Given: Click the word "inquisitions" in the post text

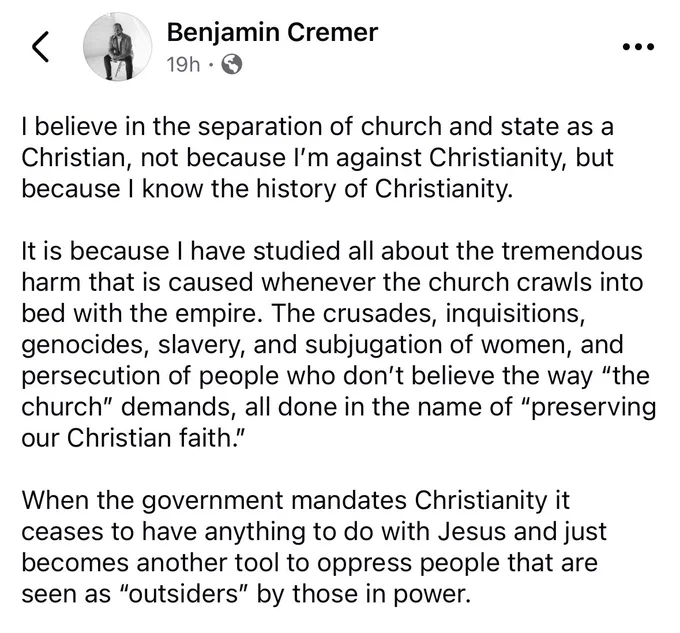Looking at the screenshot, I should (x=515, y=313).
